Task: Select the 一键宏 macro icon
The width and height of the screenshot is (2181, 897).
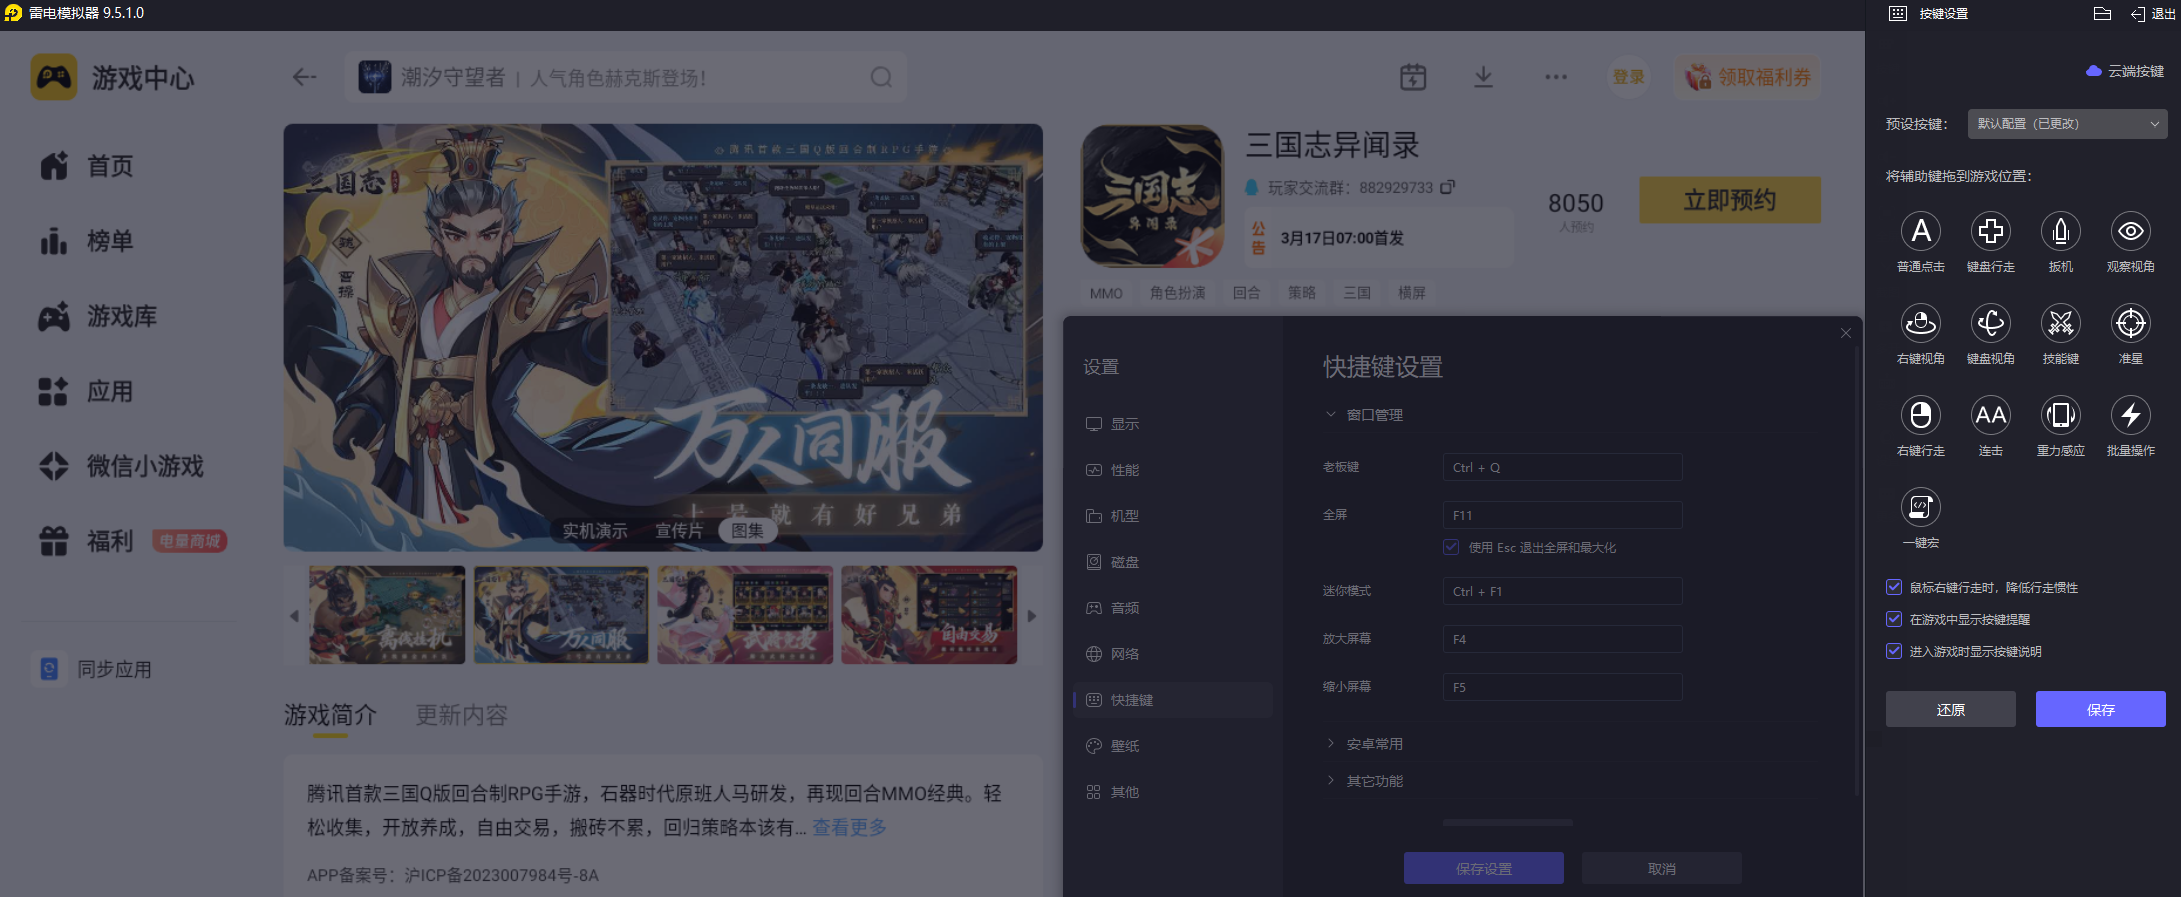Action: coord(1920,507)
